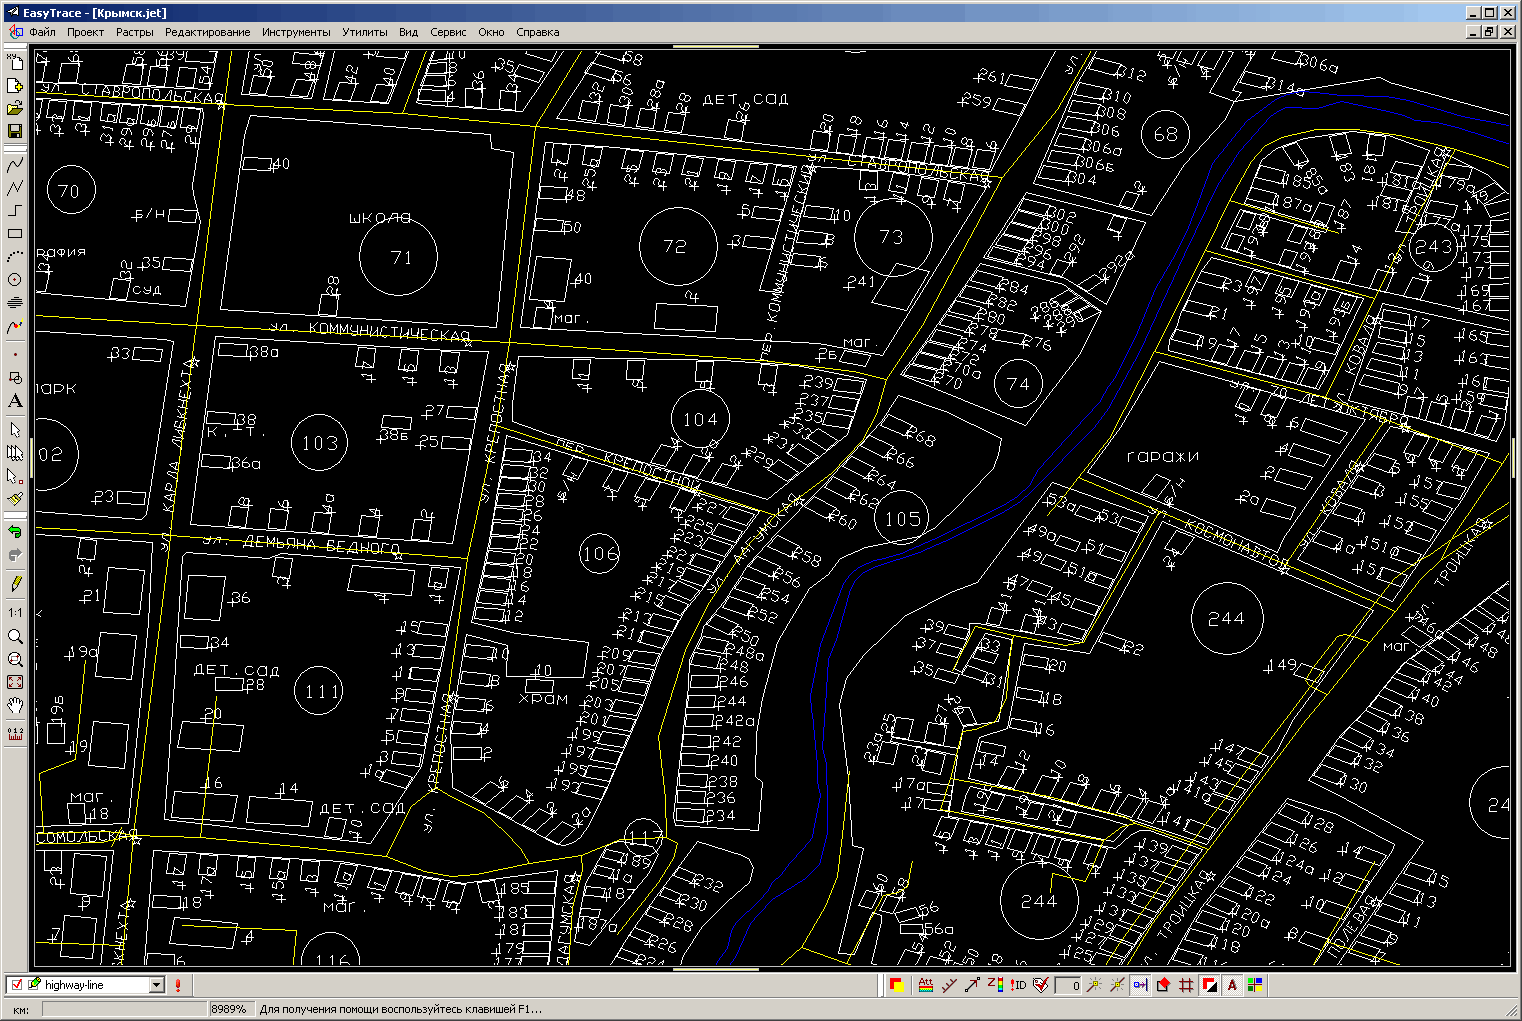This screenshot has width=1522, height=1021.
Task: Select the arc drawing tool
Action: coord(15,257)
